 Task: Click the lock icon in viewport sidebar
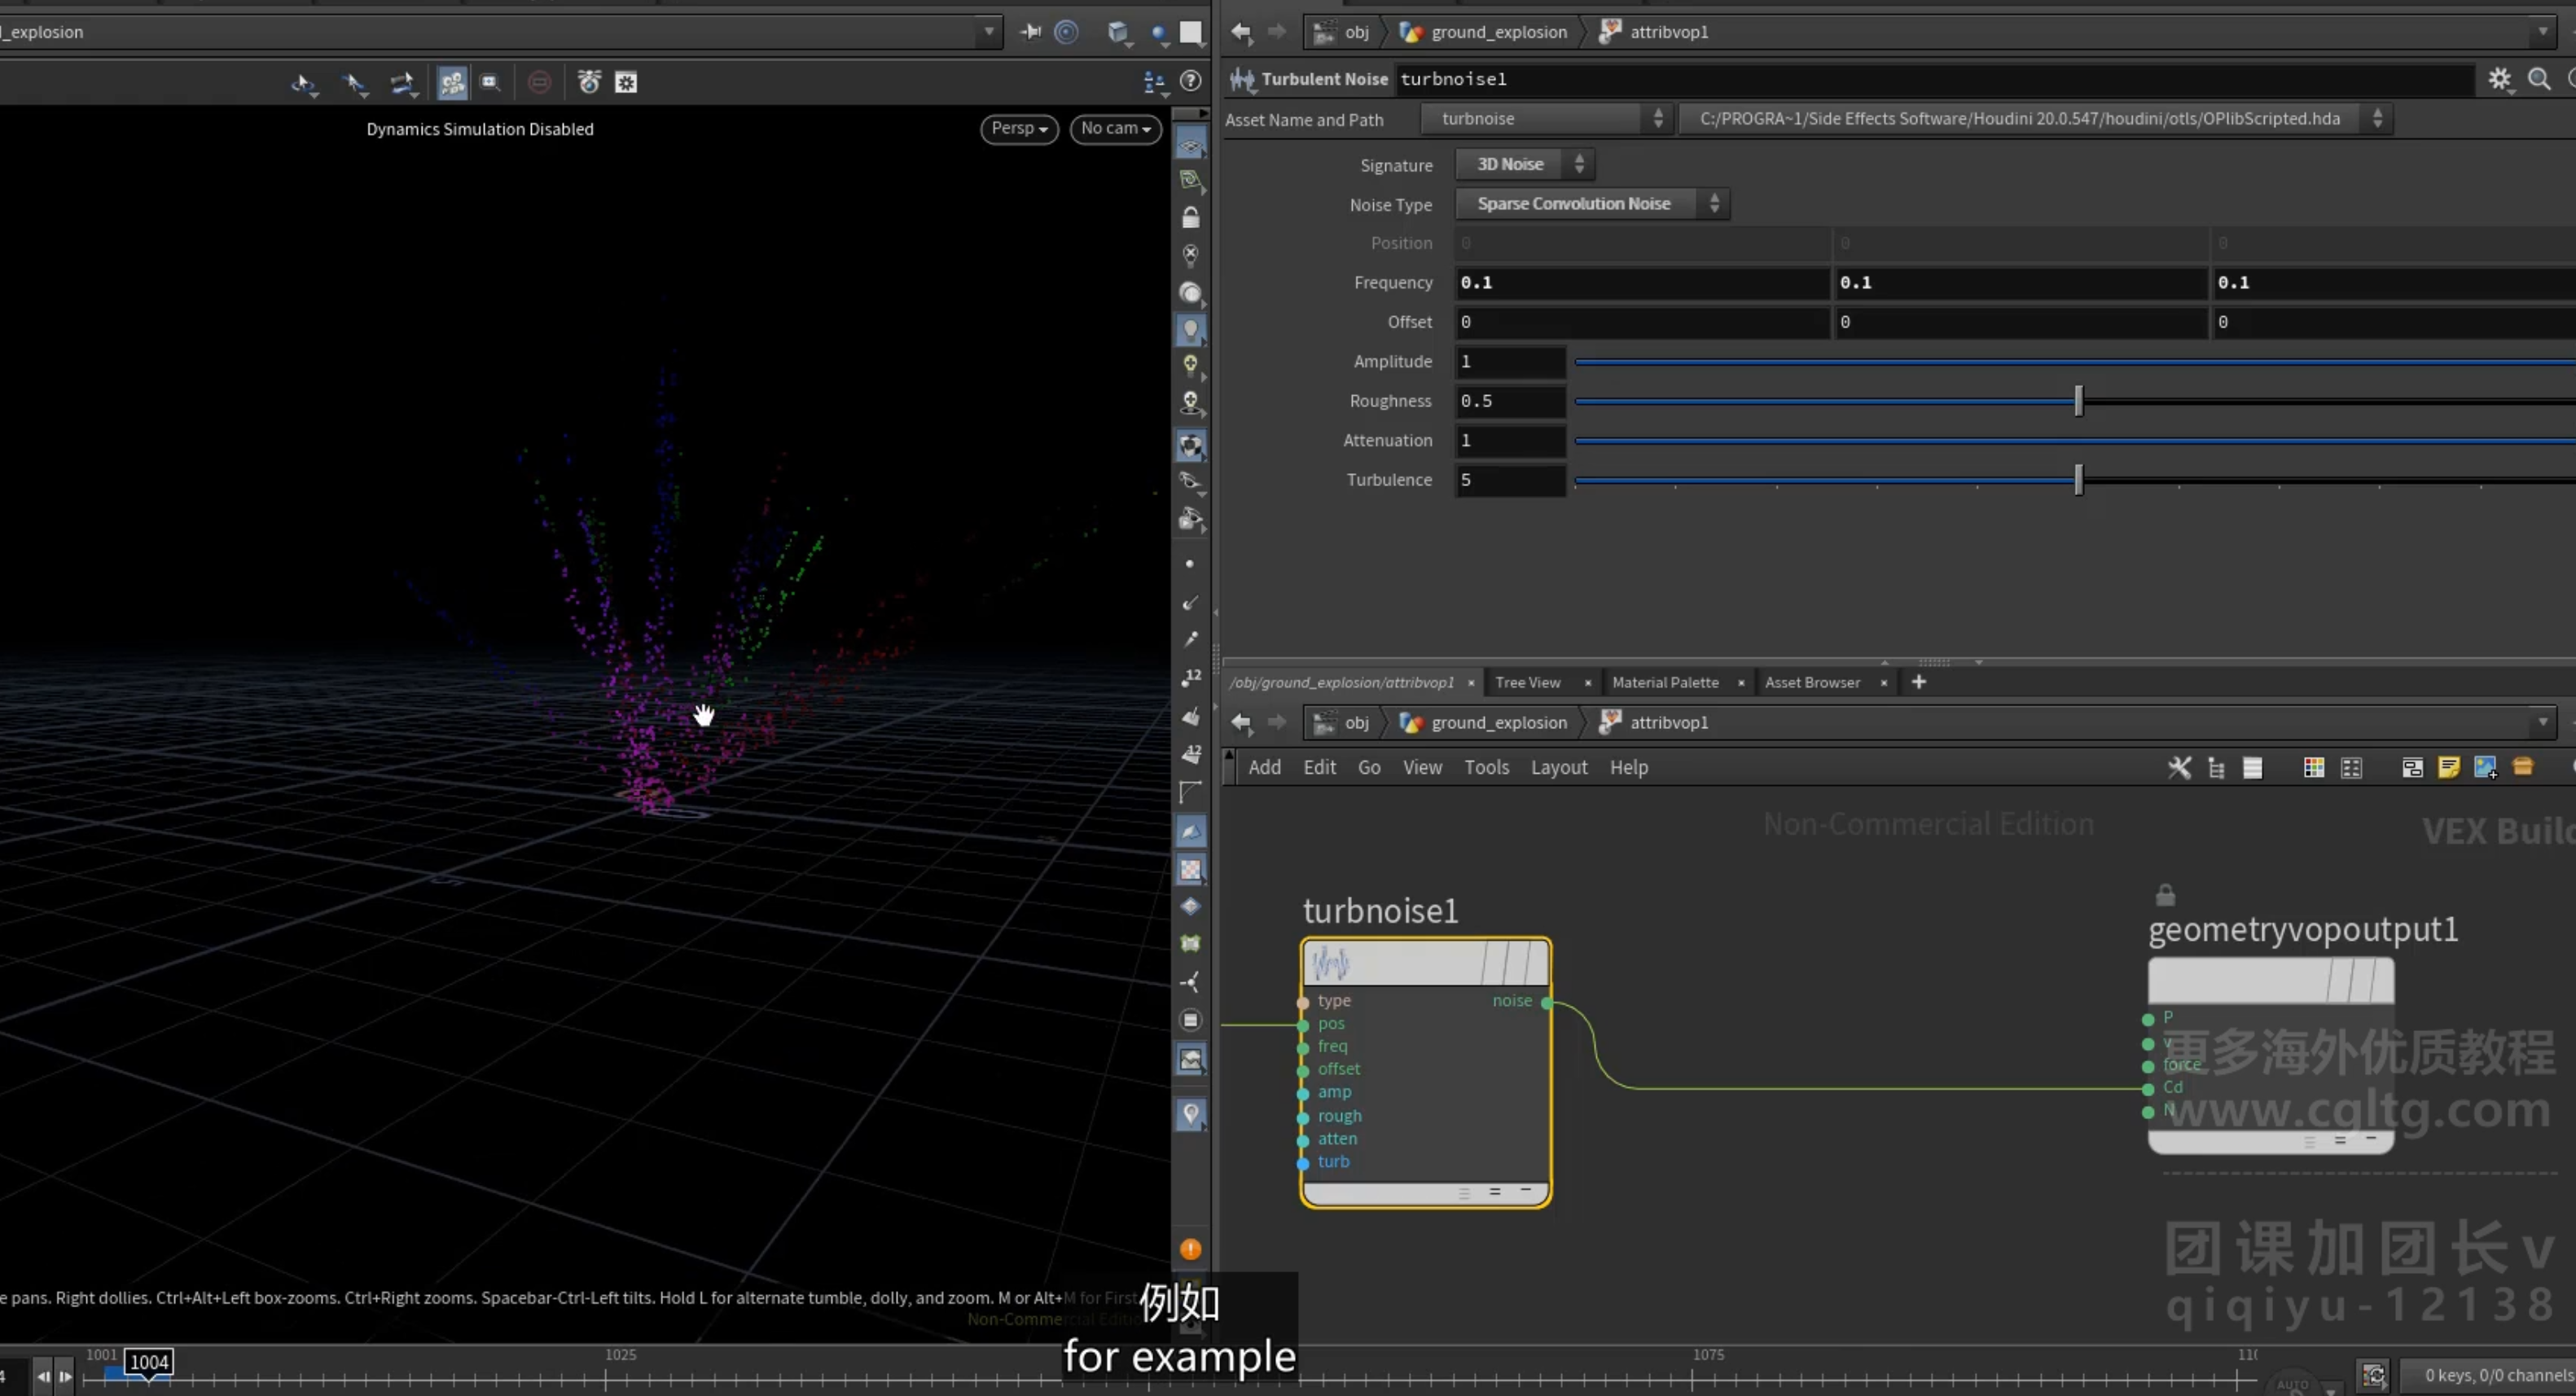[x=1190, y=217]
